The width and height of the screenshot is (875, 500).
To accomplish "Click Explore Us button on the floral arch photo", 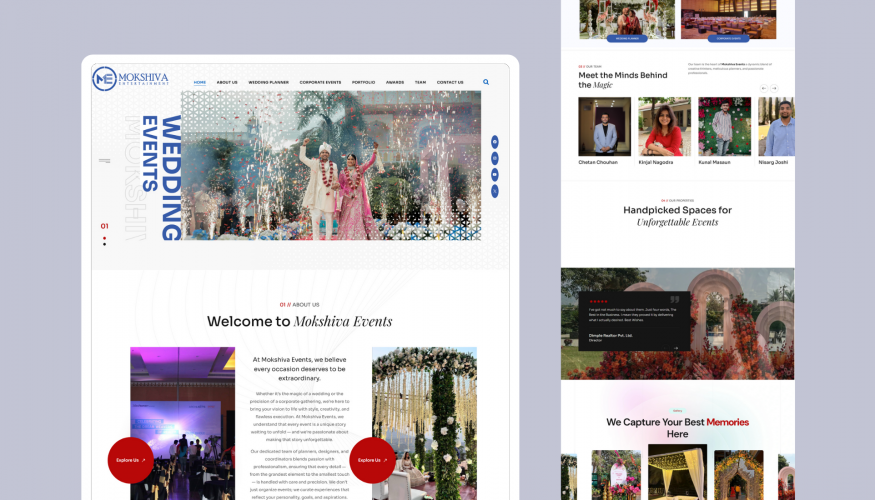I will (372, 460).
